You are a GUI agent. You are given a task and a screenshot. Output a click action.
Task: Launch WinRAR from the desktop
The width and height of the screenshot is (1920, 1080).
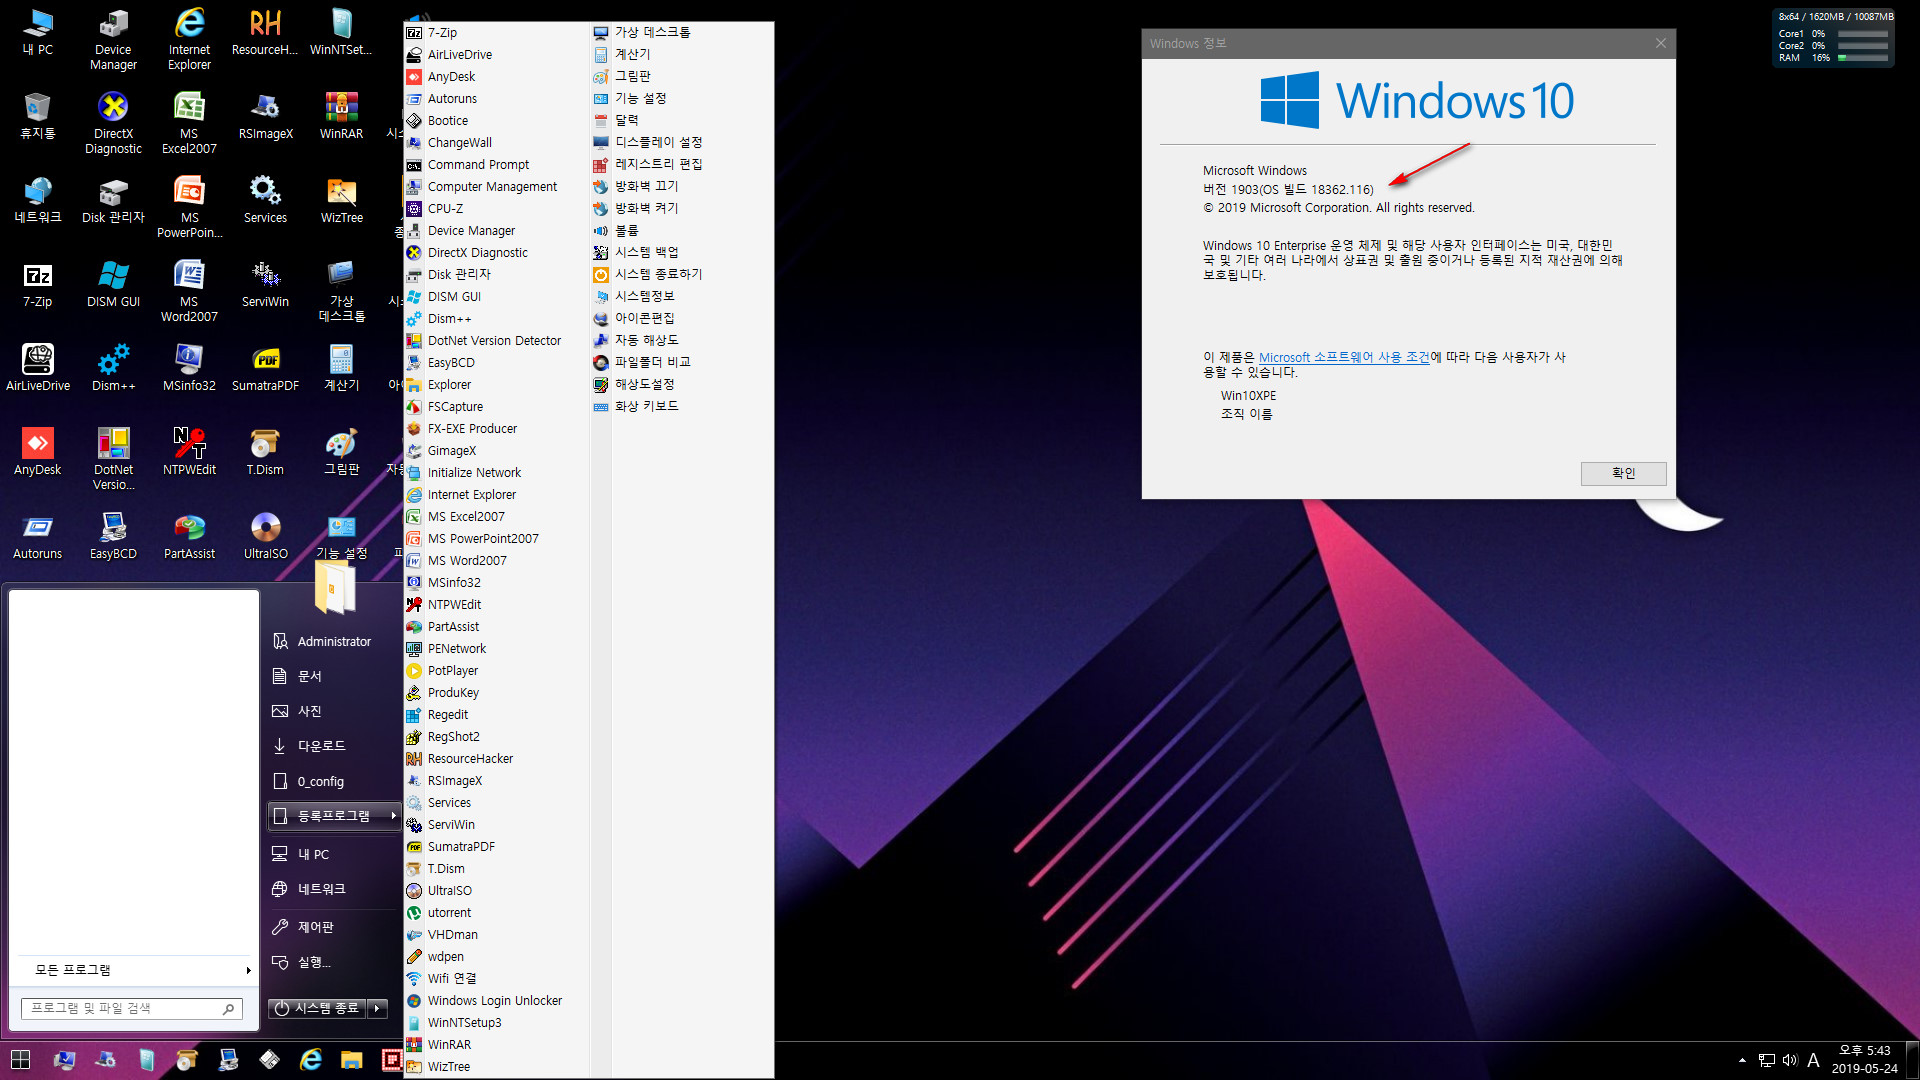(x=341, y=116)
